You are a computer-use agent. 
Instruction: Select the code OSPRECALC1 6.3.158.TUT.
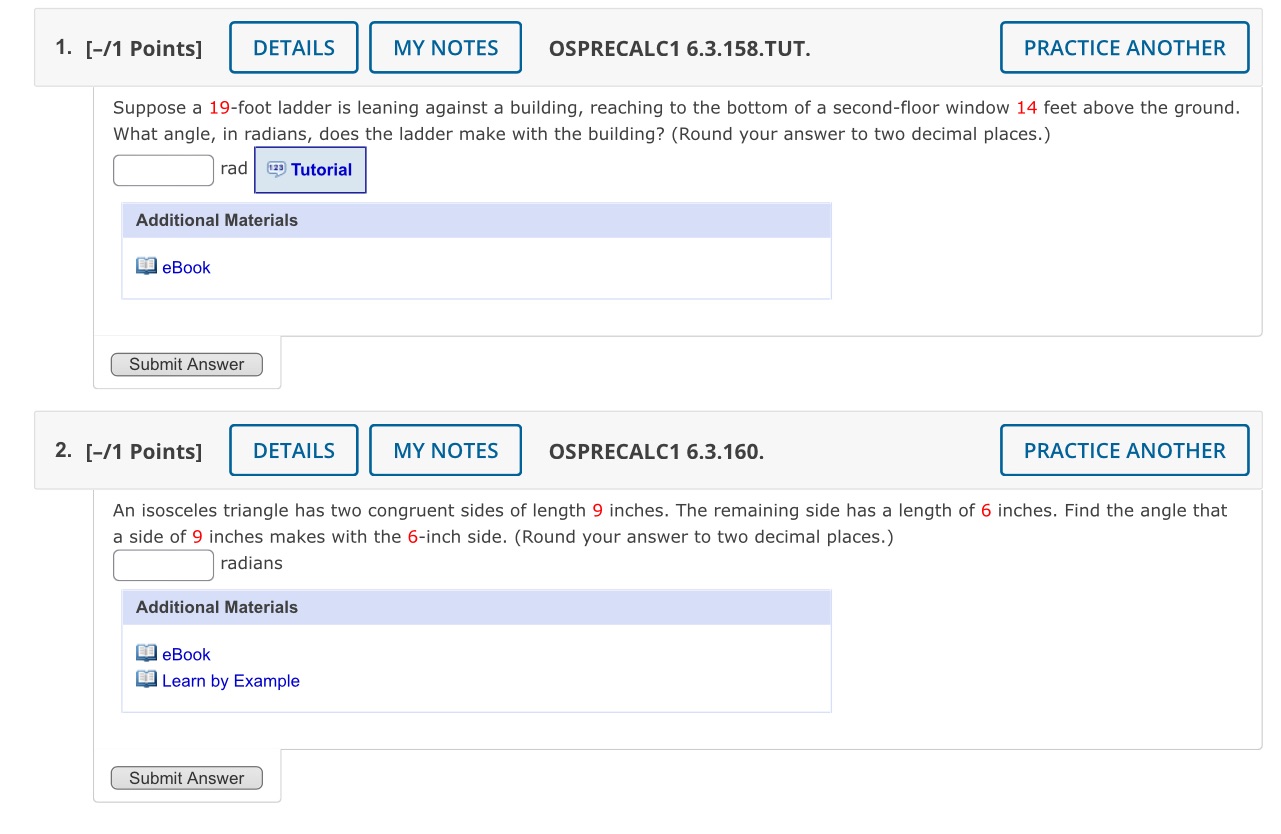pos(680,48)
